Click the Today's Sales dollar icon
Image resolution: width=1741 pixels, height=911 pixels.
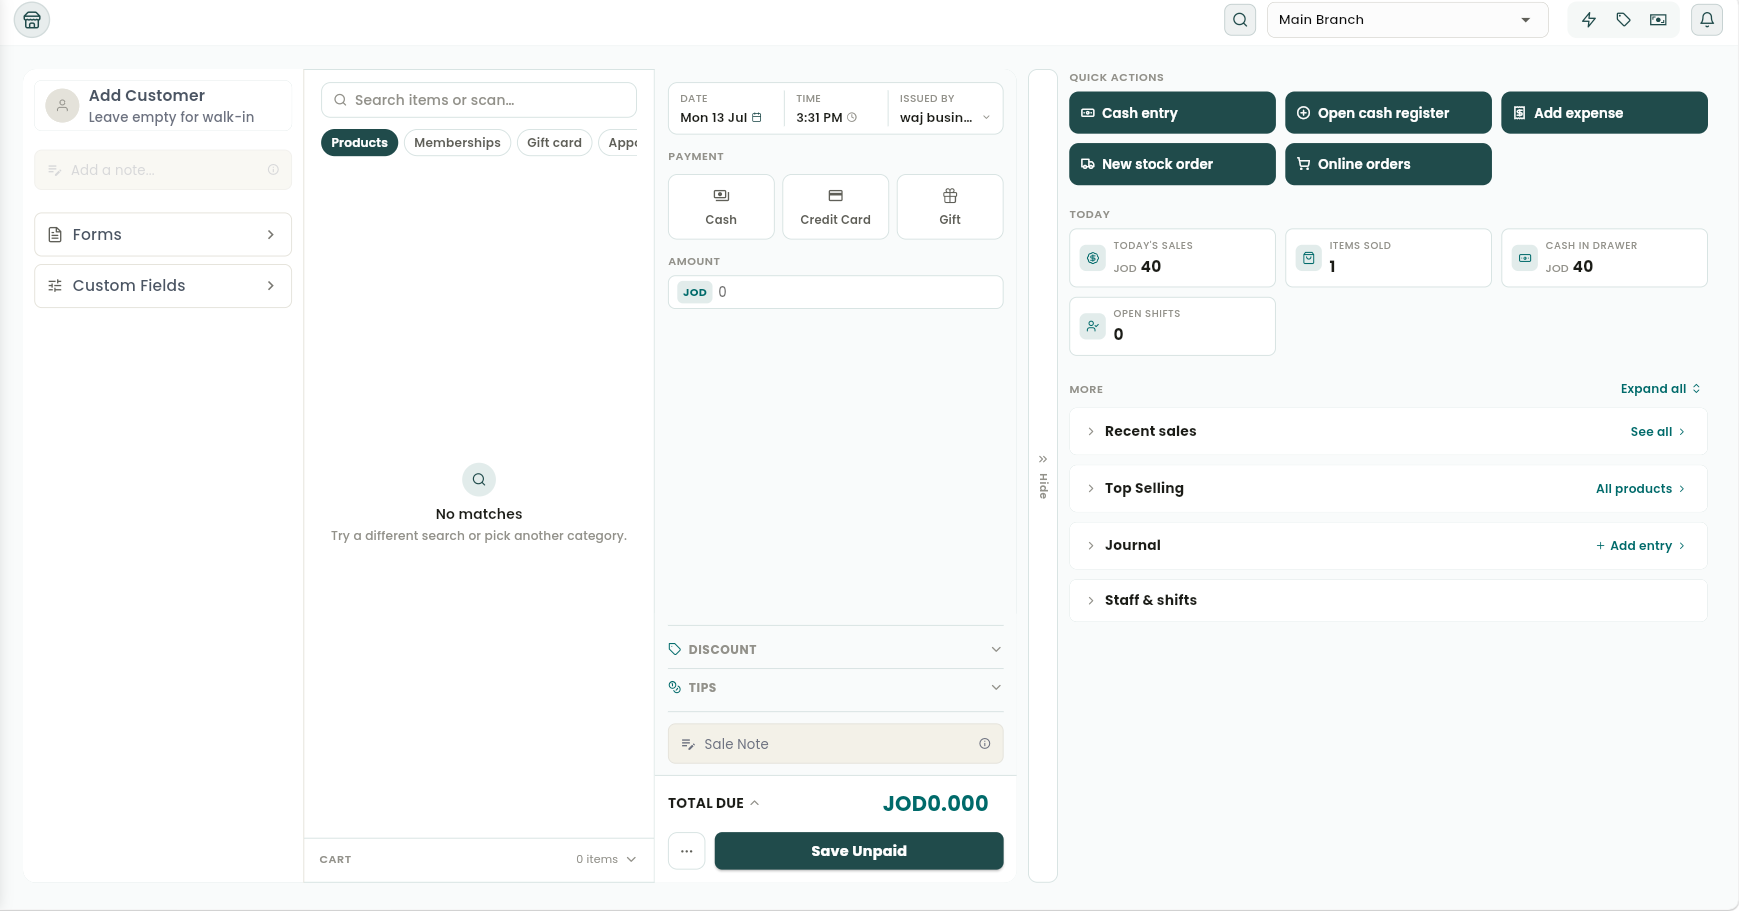(x=1093, y=258)
